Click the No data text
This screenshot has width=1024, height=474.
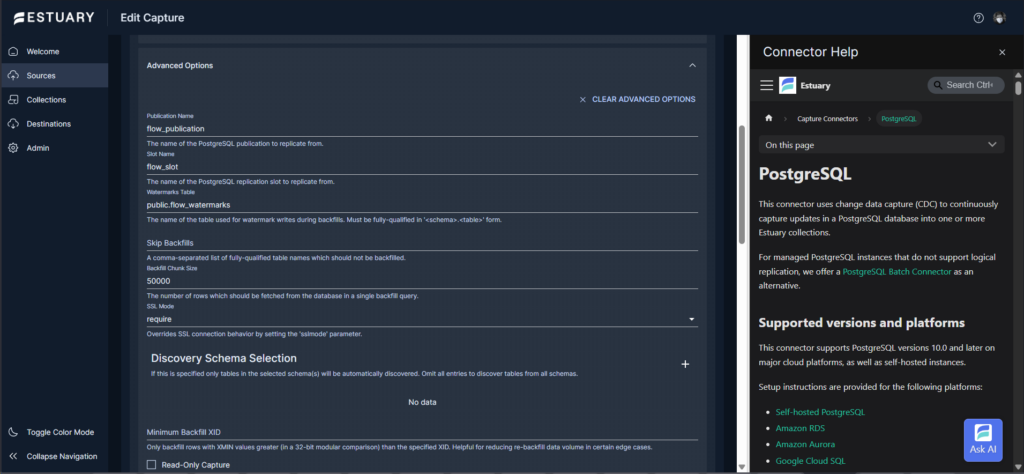422,402
